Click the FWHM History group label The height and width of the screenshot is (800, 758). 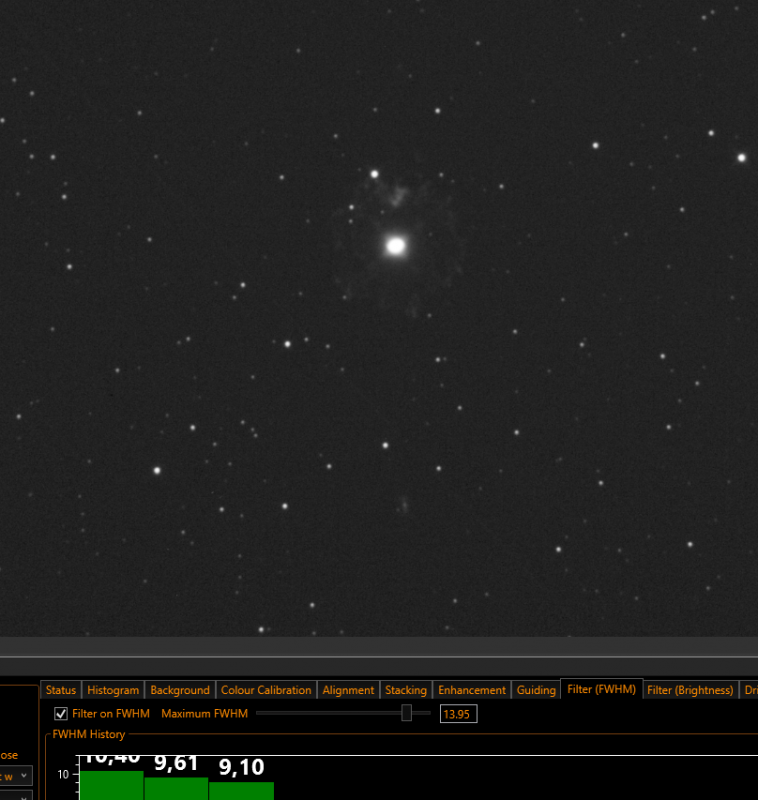pyautogui.click(x=89, y=734)
